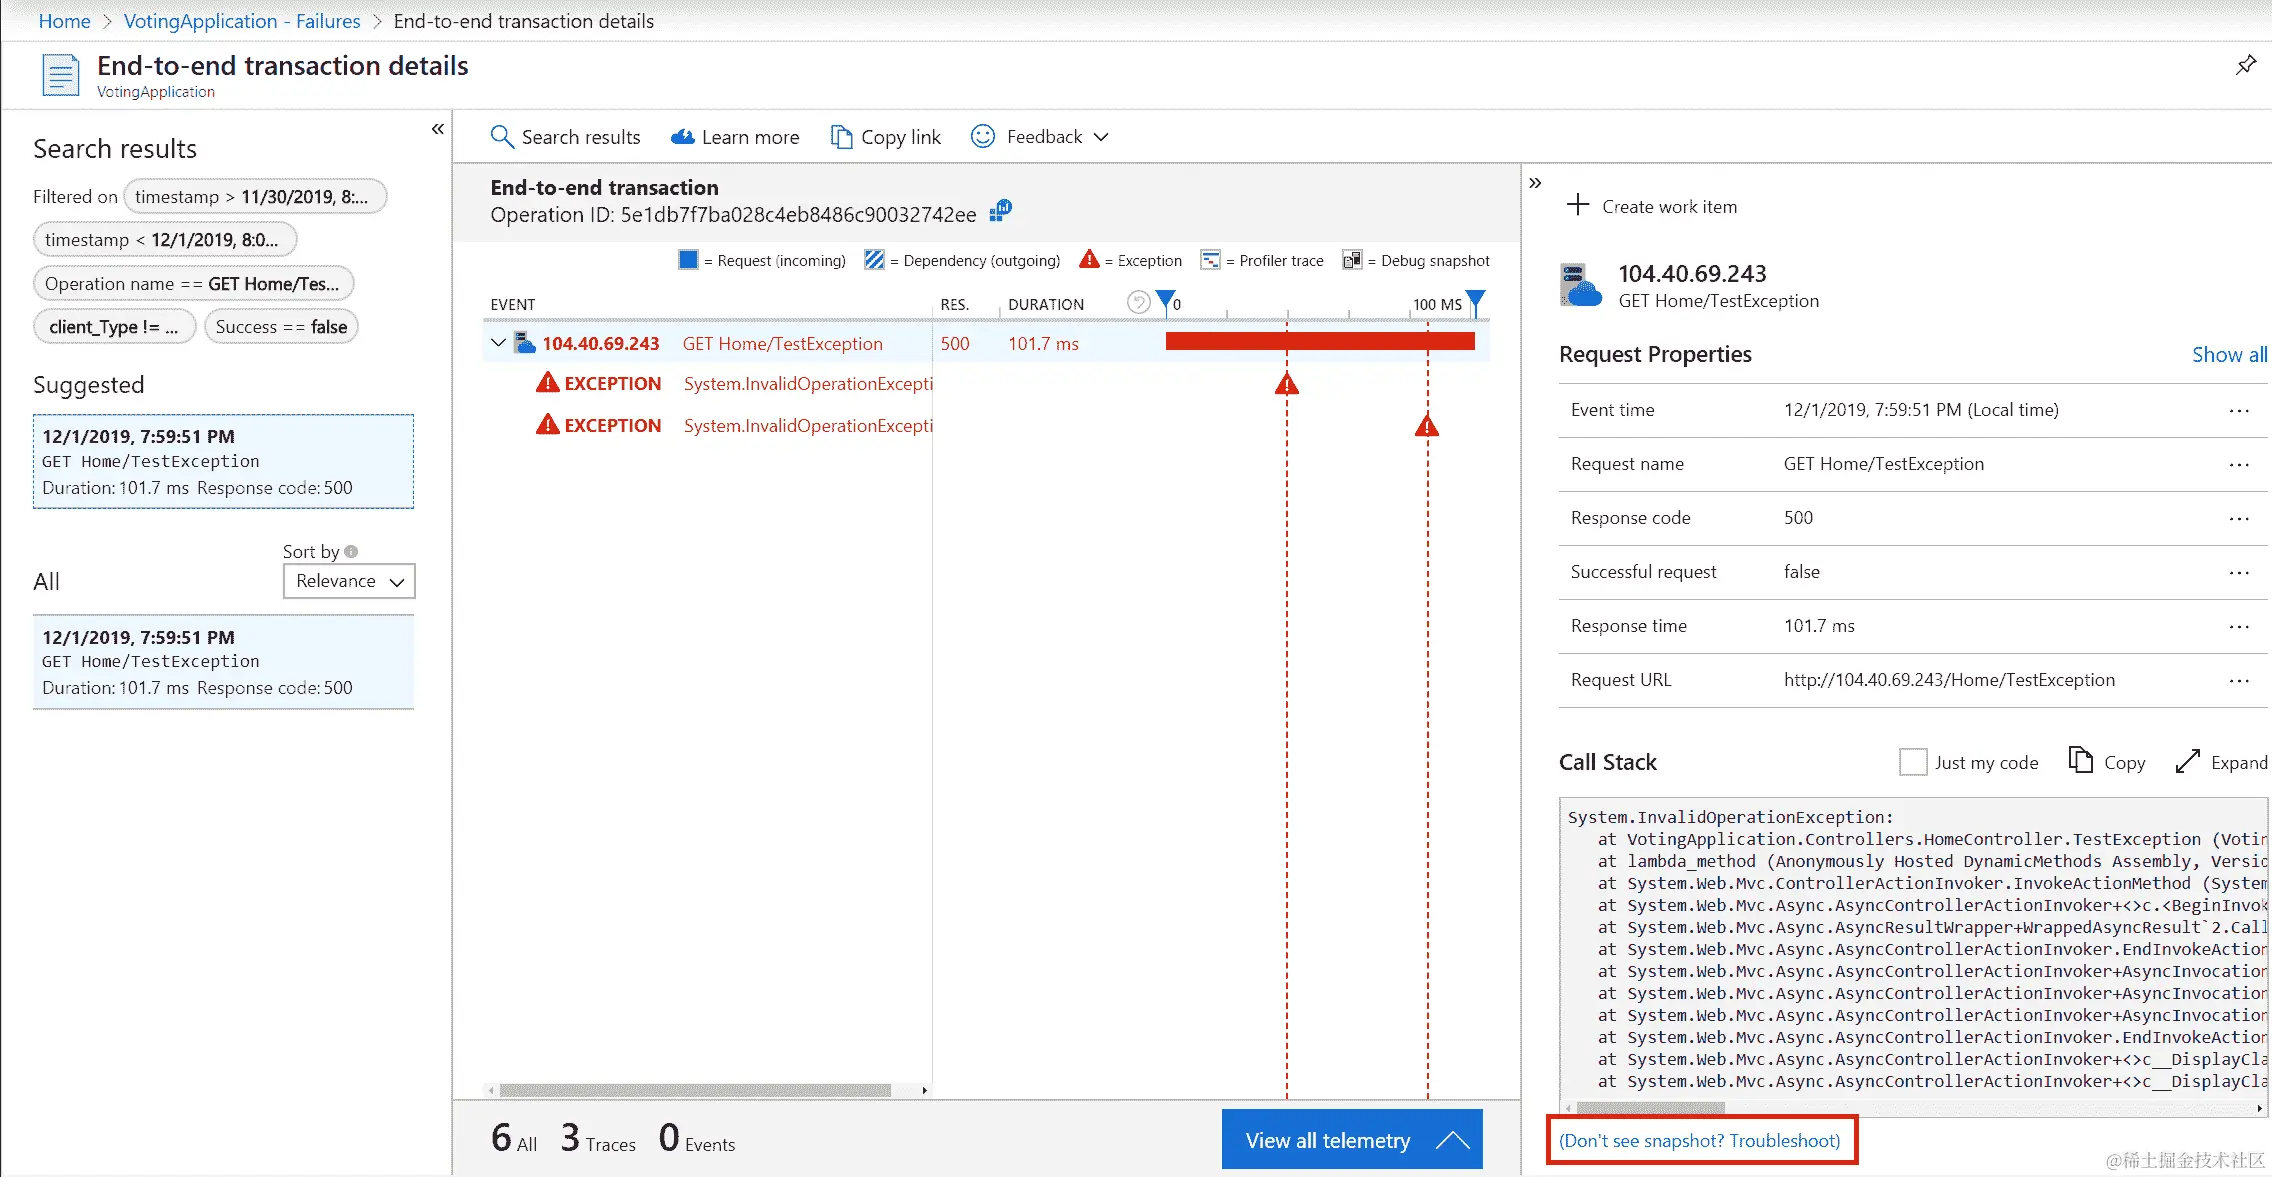2272x1177 pixels.
Task: Click the icon beside the Operation ID
Action: [x=1001, y=211]
